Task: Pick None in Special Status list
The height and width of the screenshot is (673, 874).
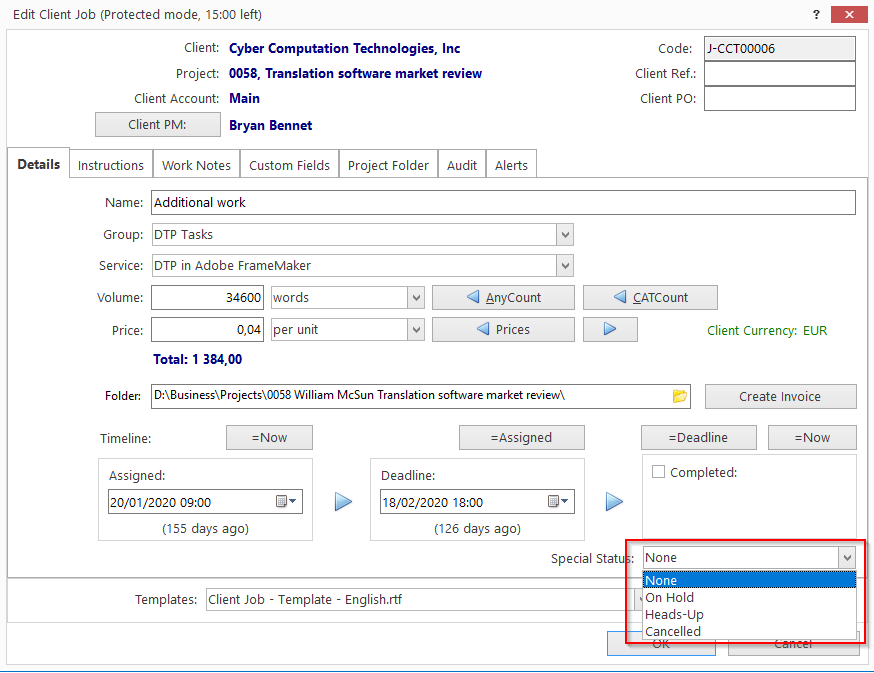Action: (x=749, y=580)
